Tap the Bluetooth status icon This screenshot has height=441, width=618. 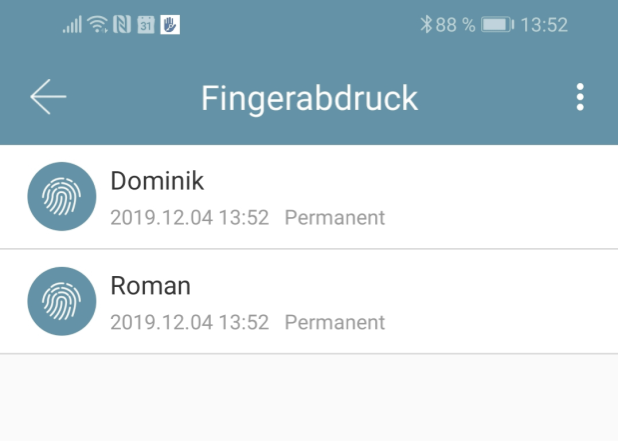click(425, 24)
